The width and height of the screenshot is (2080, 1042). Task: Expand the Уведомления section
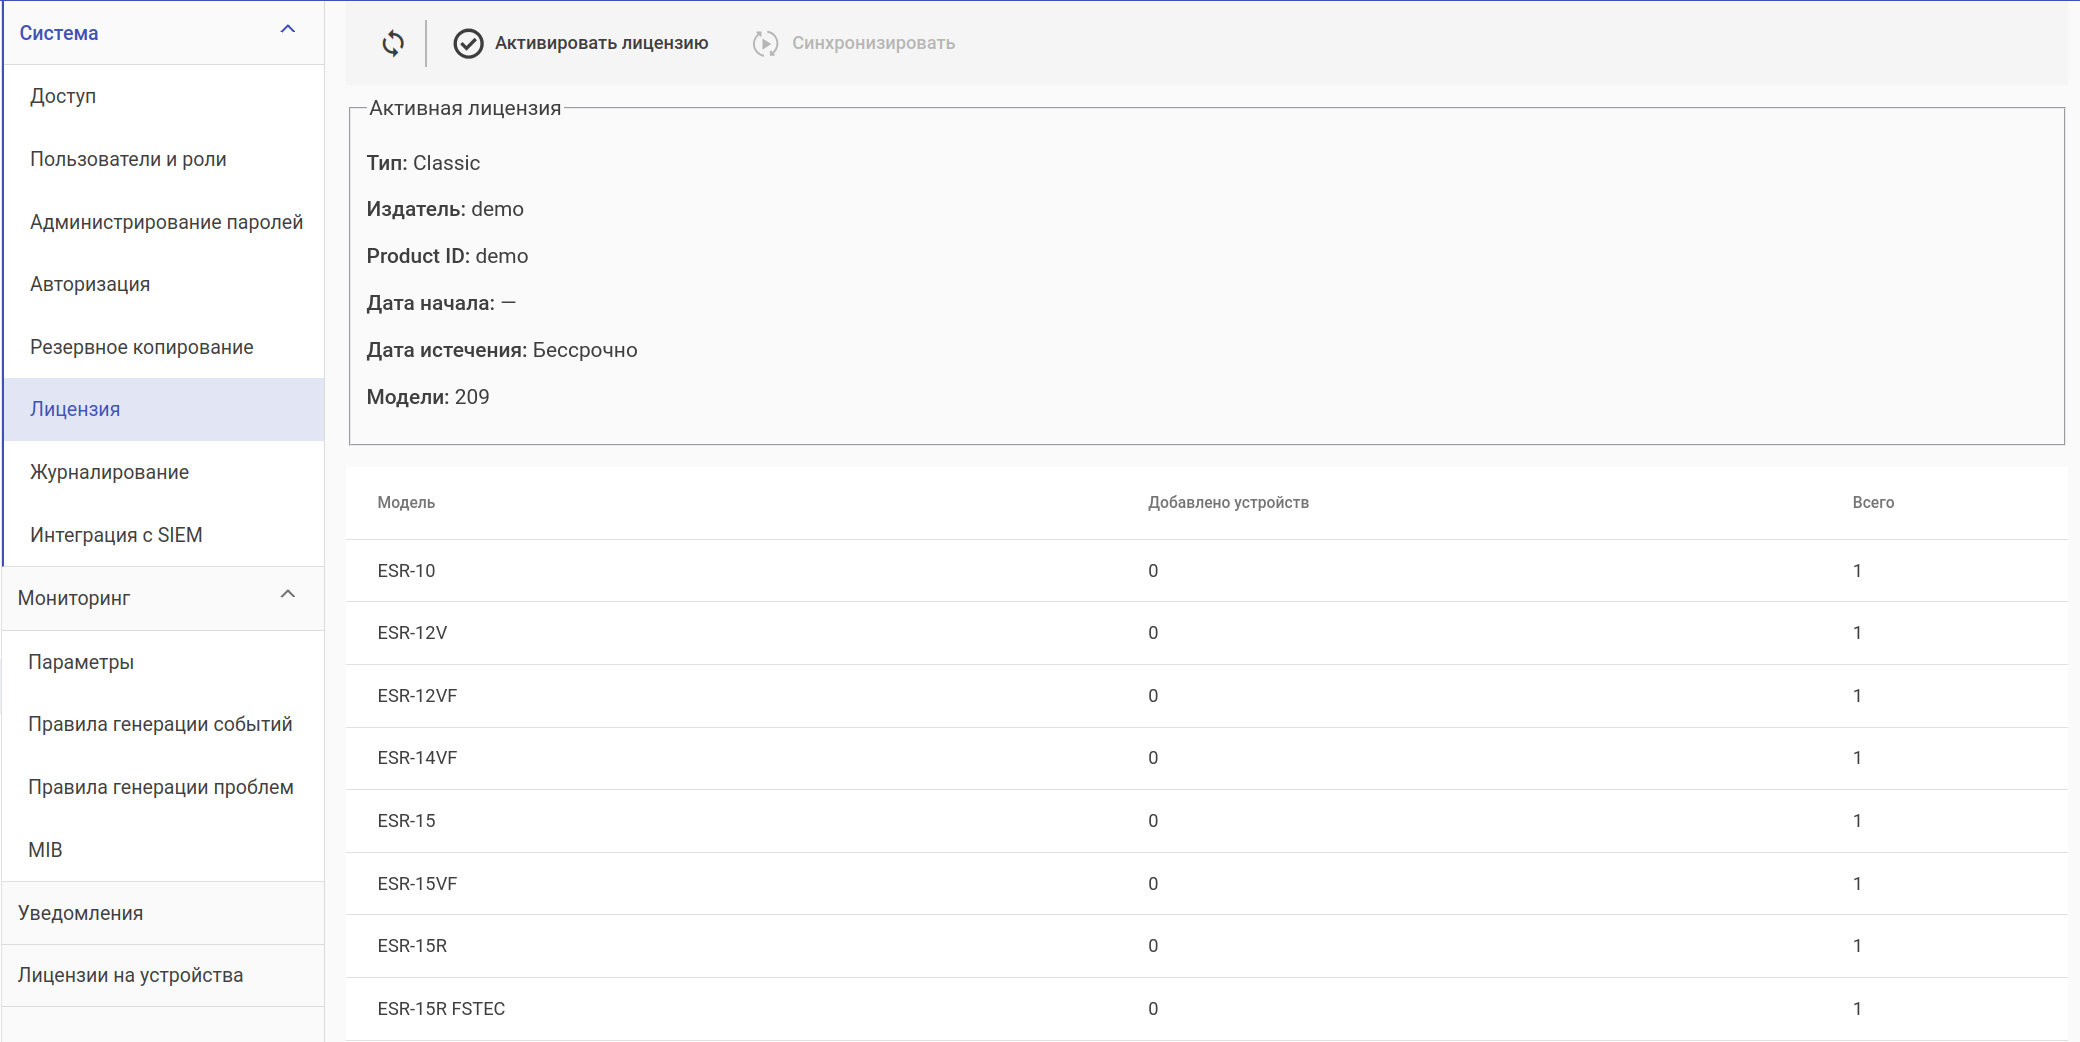pyautogui.click(x=80, y=913)
